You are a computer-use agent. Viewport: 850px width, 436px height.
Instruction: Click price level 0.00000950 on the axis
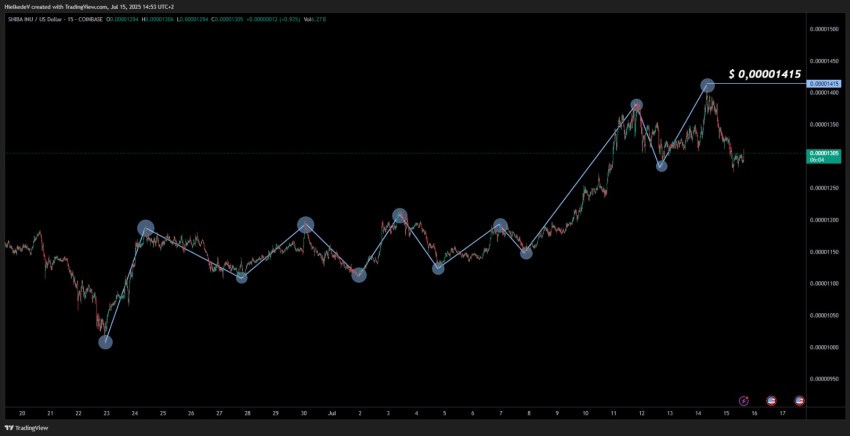pyautogui.click(x=824, y=379)
